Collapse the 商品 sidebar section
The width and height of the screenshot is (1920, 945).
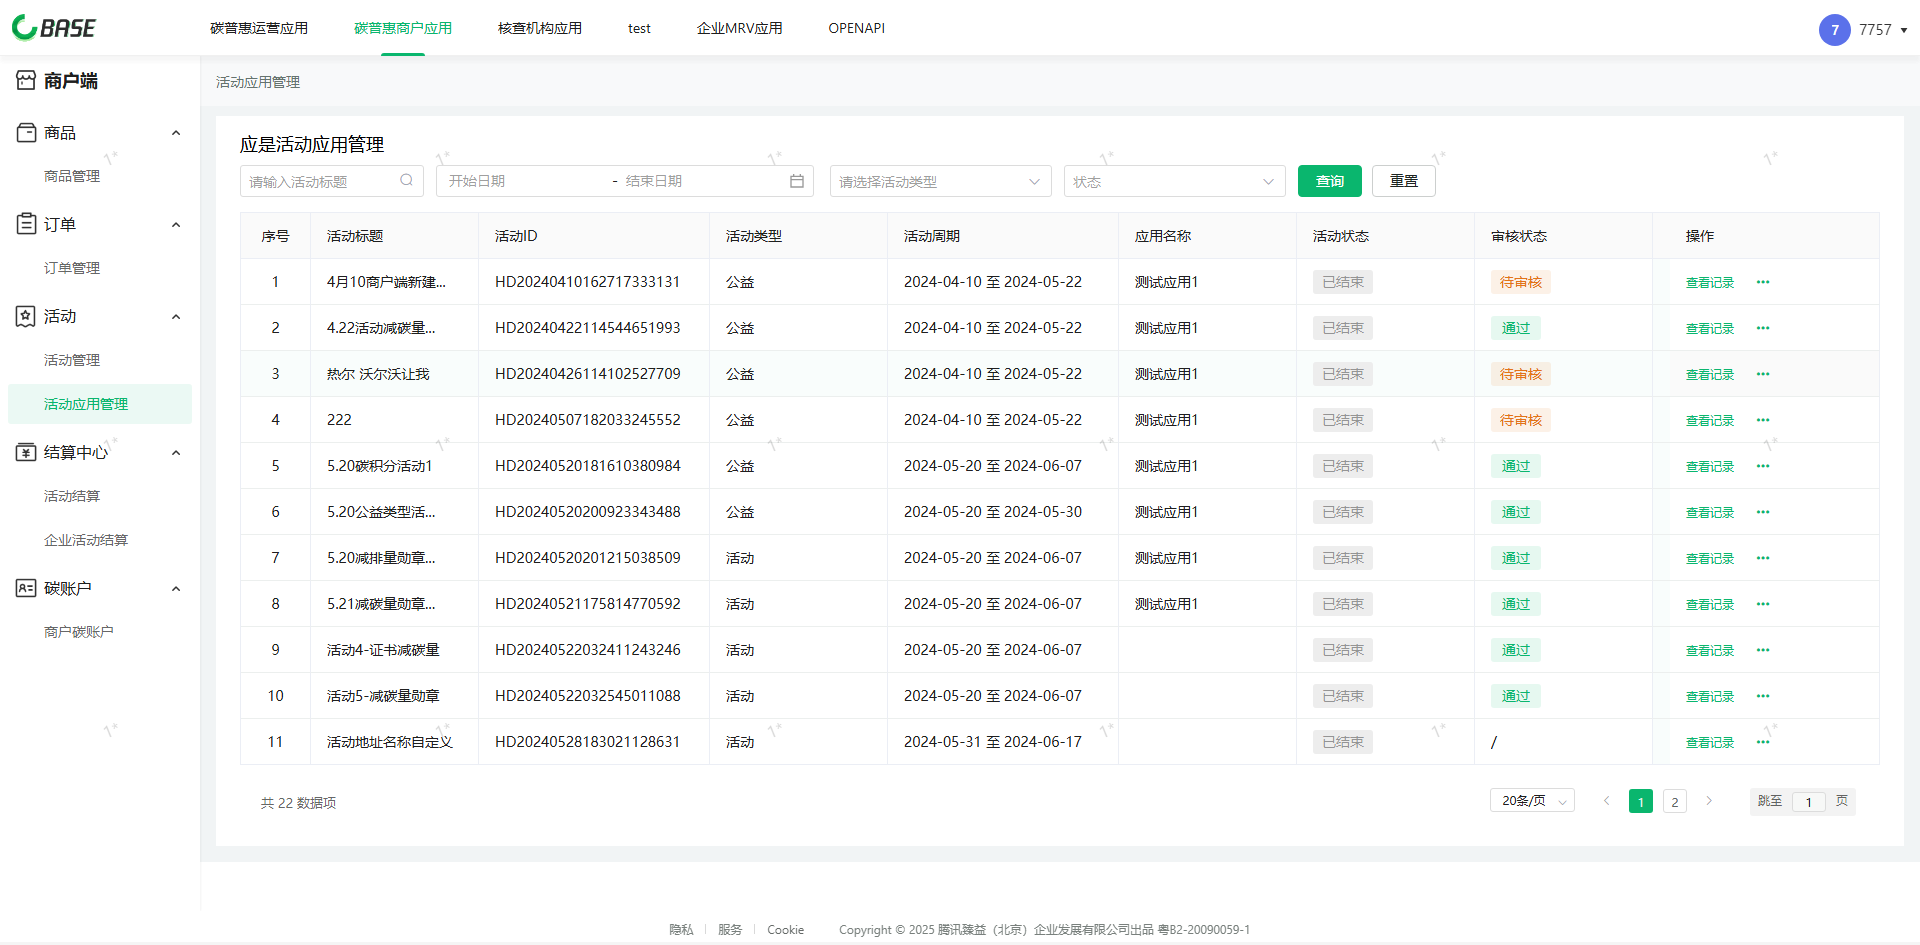point(176,133)
